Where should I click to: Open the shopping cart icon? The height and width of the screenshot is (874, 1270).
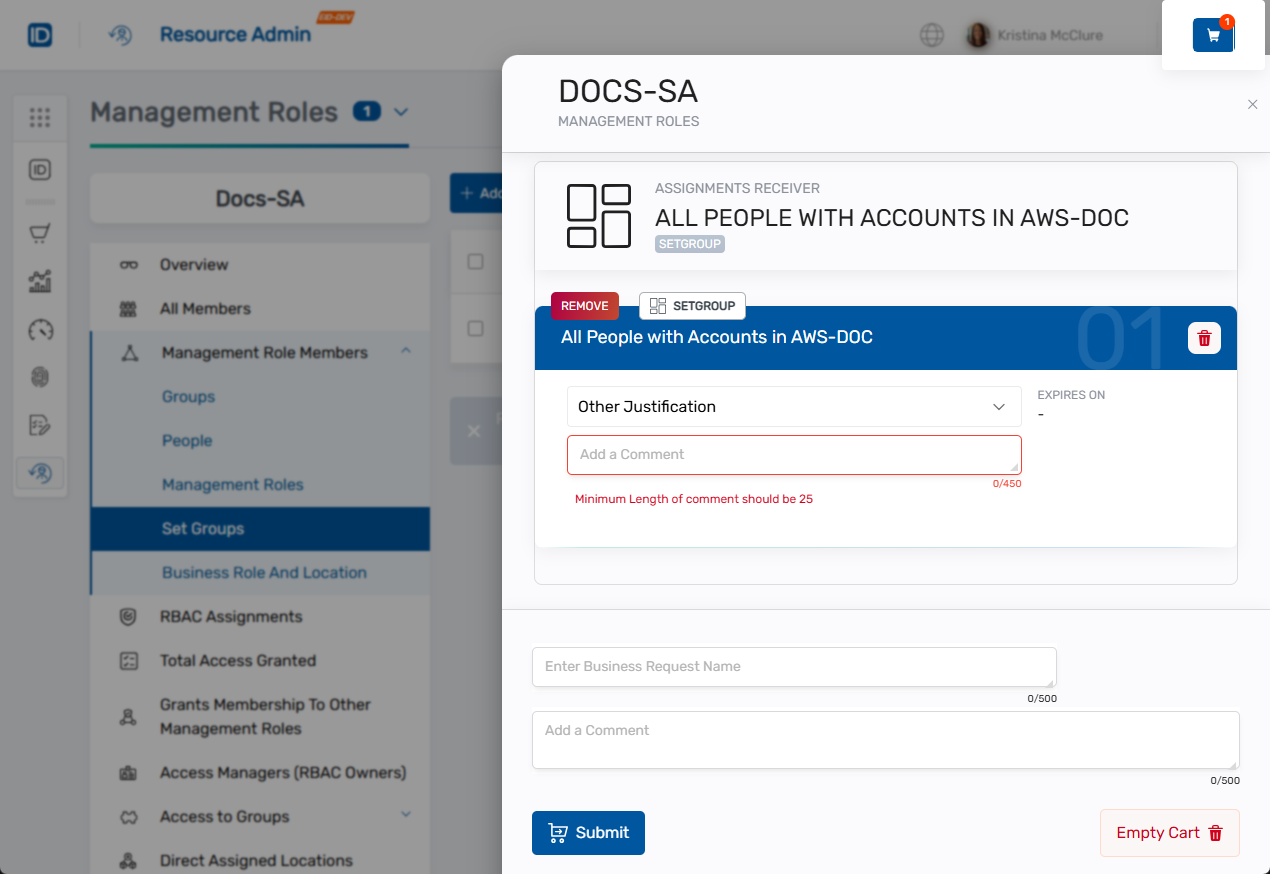(x=1213, y=35)
